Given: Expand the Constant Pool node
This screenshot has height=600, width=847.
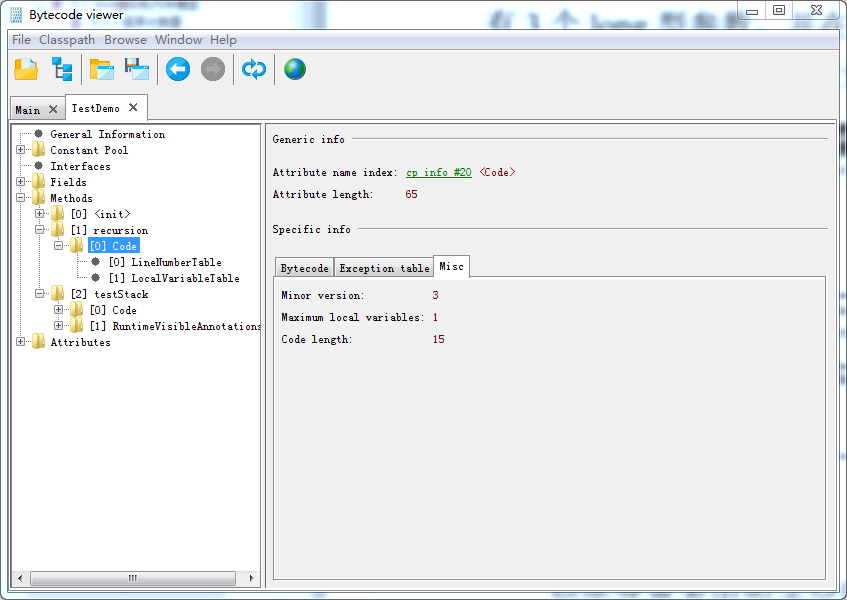Looking at the screenshot, I should pos(21,150).
